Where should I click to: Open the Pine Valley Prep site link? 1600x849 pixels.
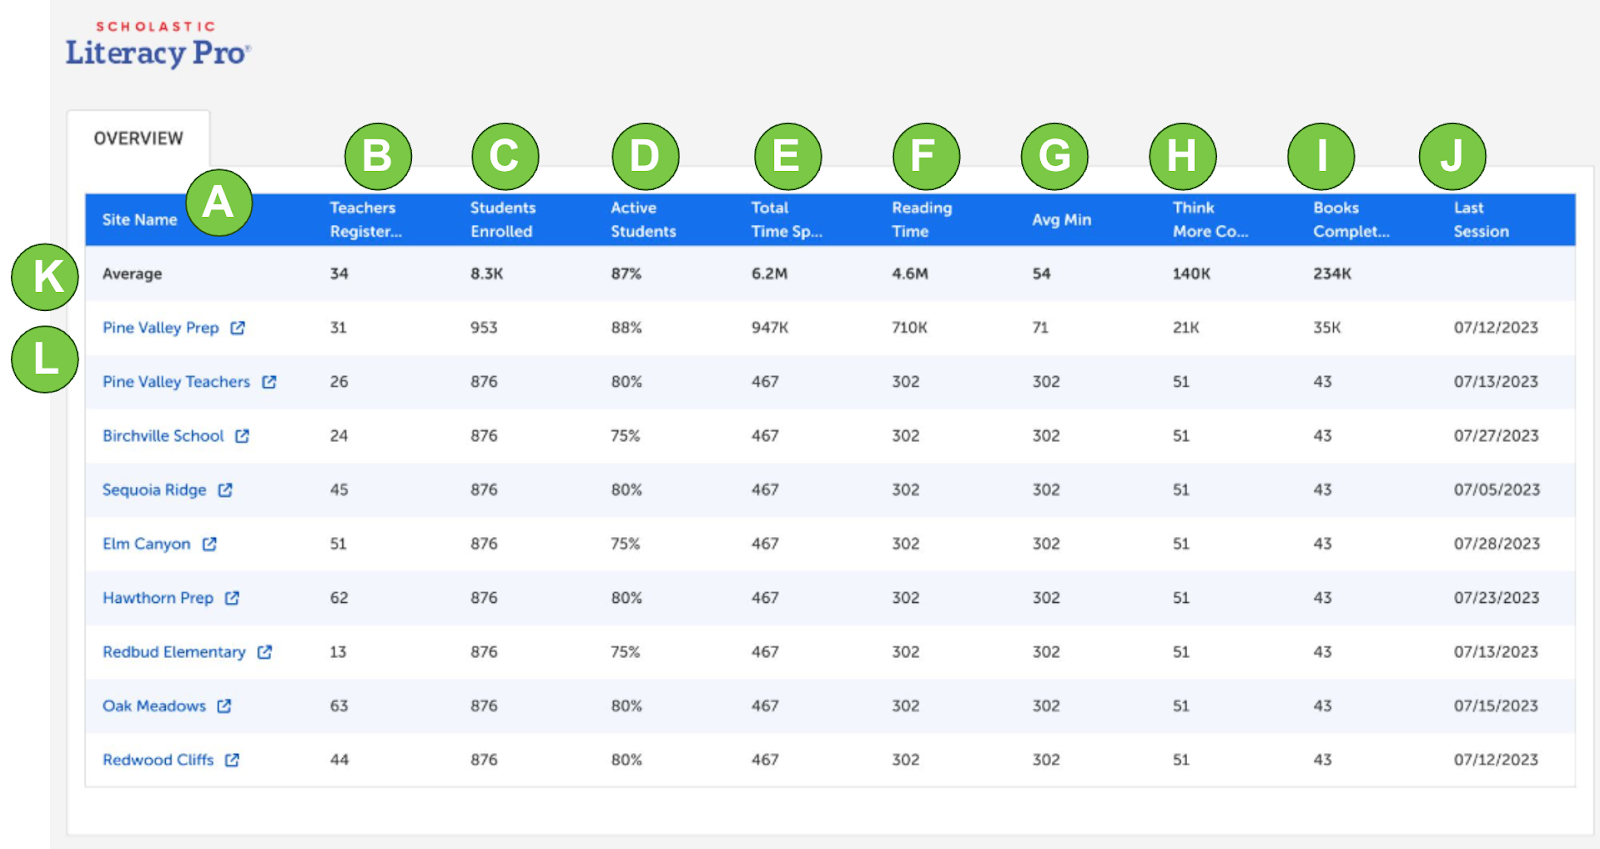pyautogui.click(x=160, y=328)
